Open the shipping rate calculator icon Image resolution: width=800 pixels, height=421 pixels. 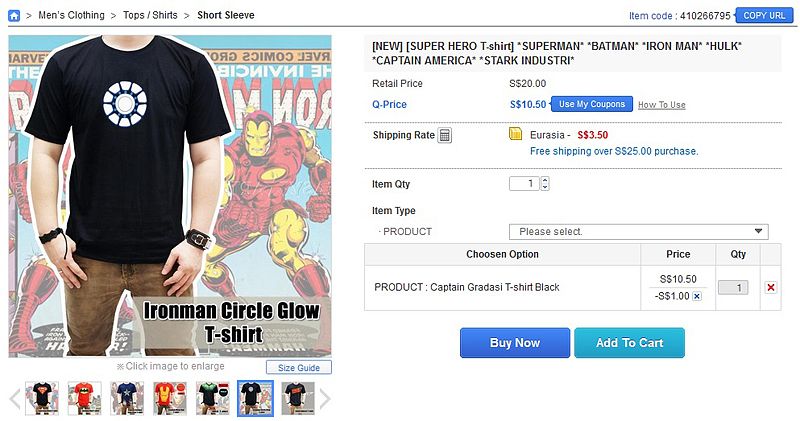click(445, 135)
